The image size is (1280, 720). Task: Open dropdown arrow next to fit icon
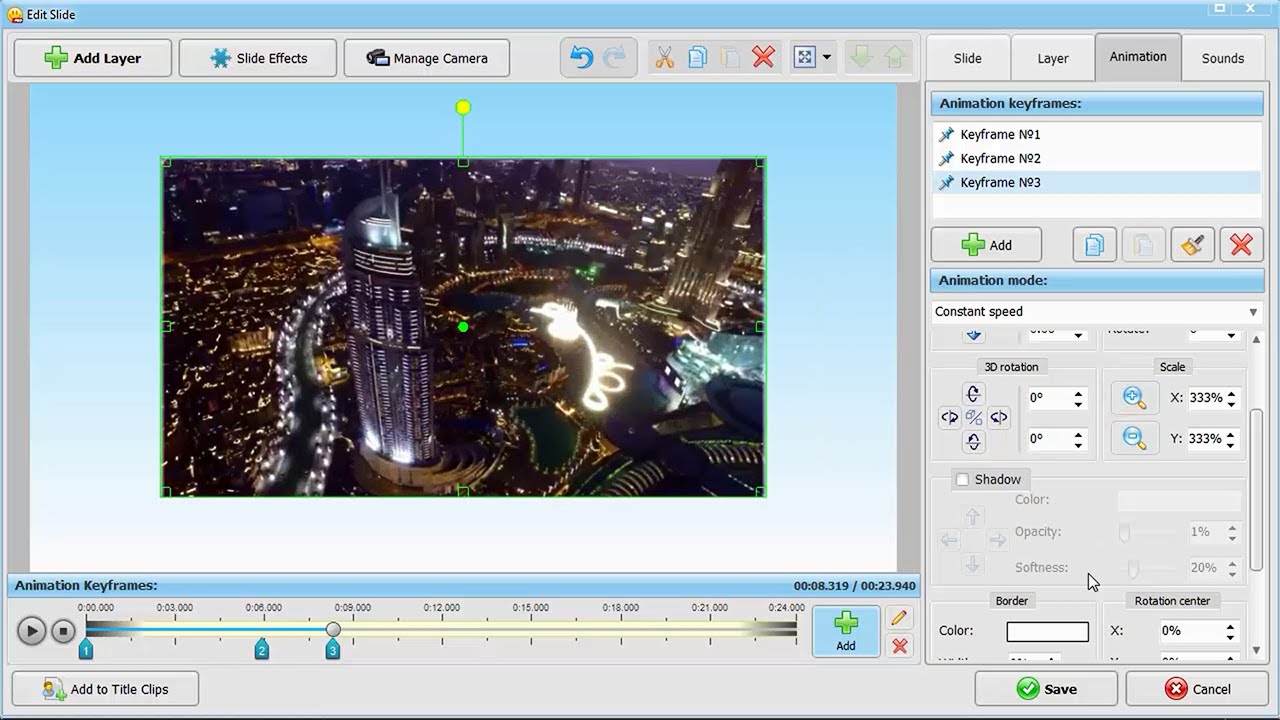(826, 58)
